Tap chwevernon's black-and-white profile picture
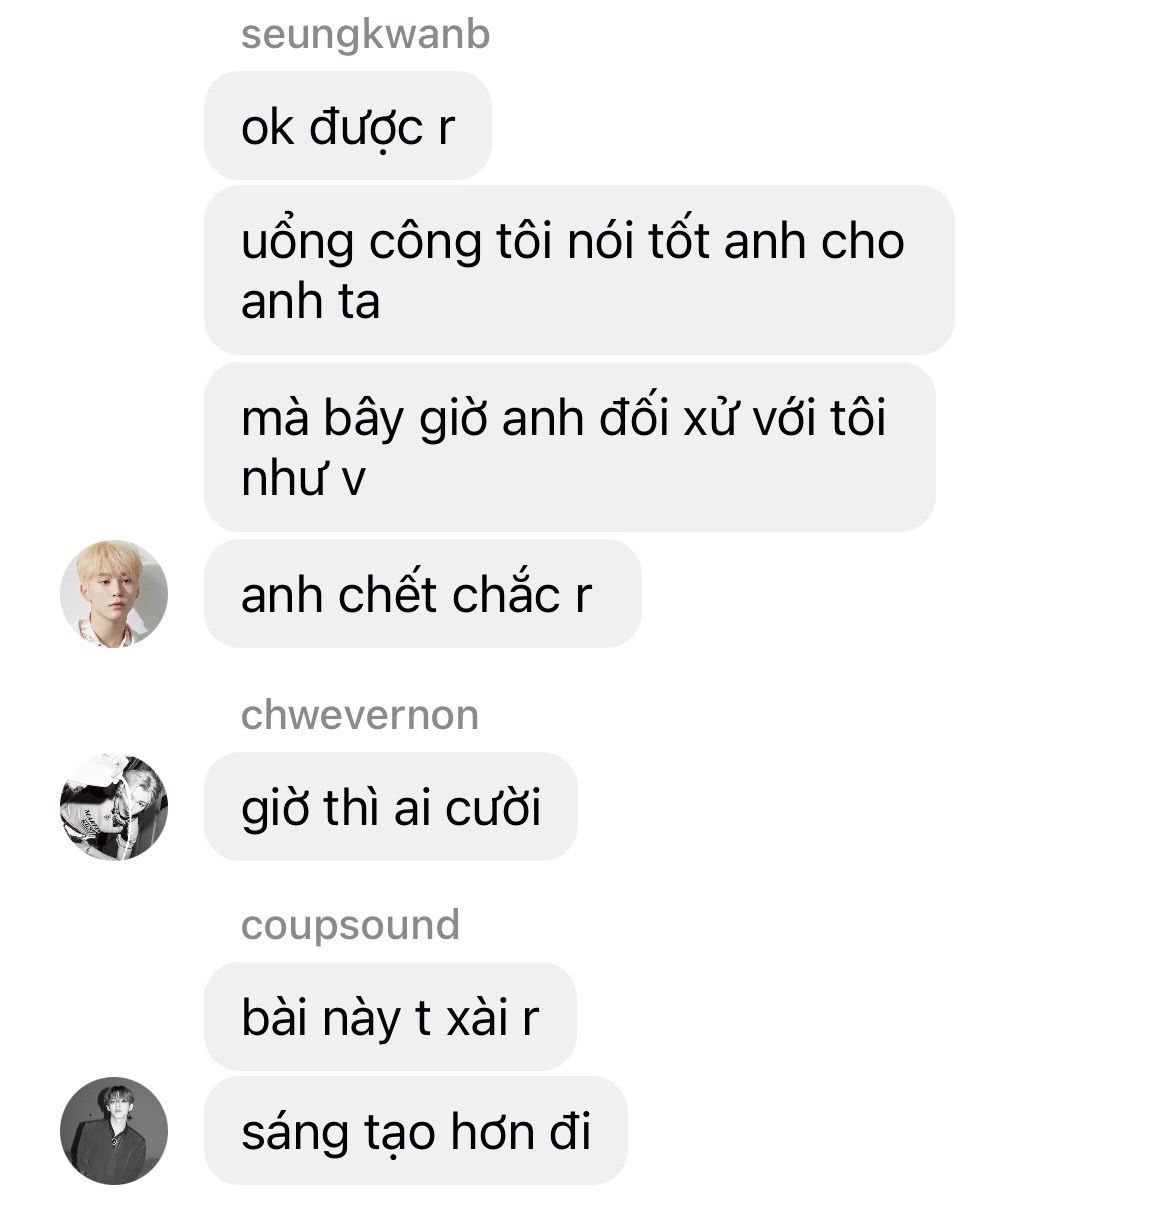Viewport: 1174px width, 1209px height. 114,807
